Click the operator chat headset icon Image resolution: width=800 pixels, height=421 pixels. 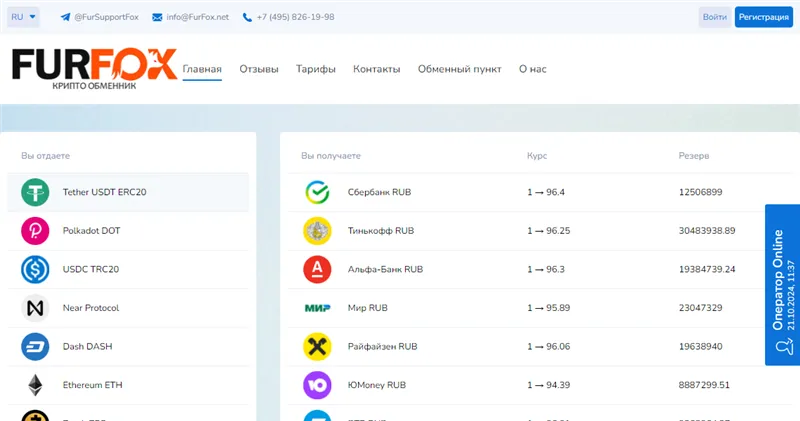point(784,348)
